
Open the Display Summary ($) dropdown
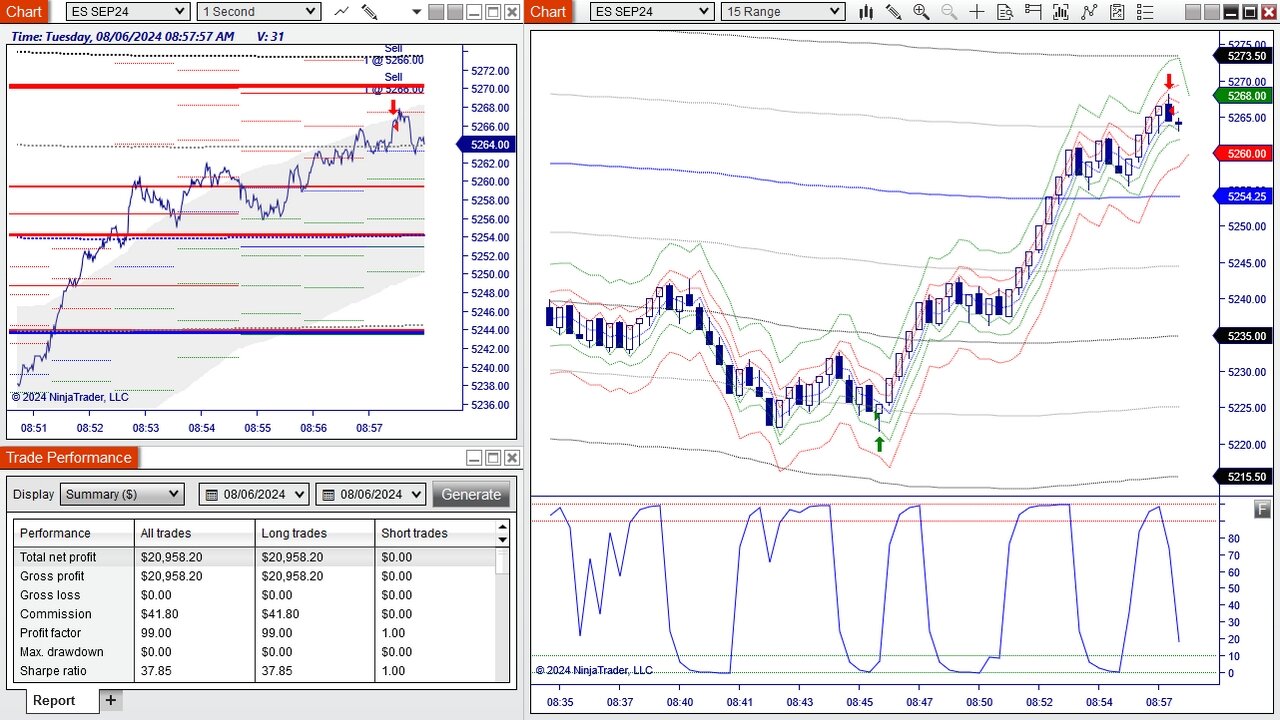[122, 494]
